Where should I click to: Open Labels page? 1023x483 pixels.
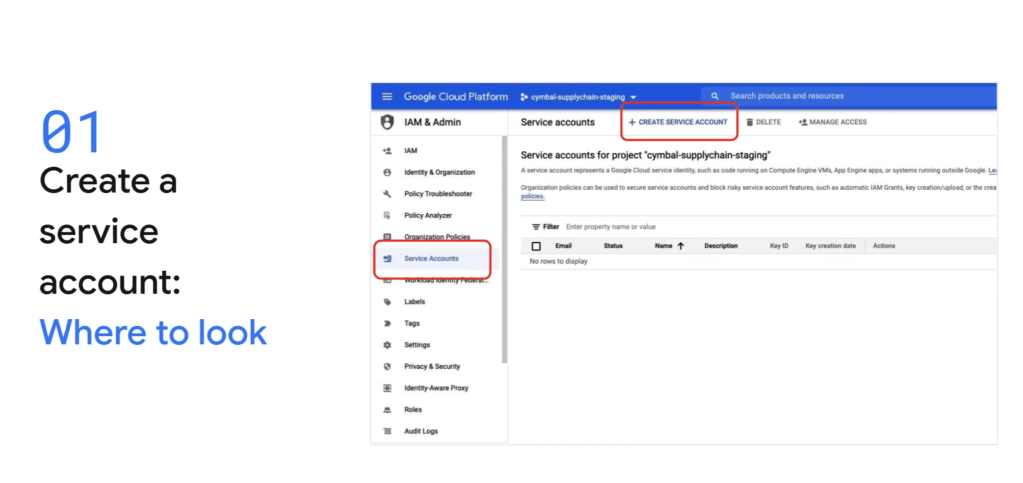[414, 302]
